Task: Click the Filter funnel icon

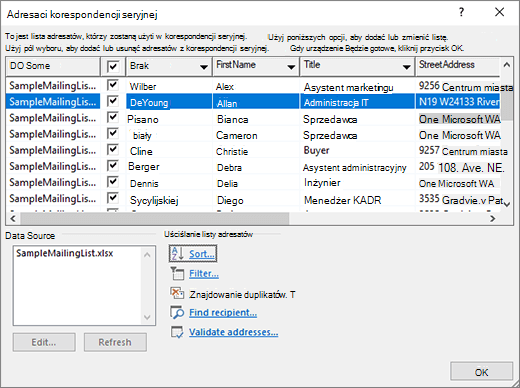Action: [177, 273]
